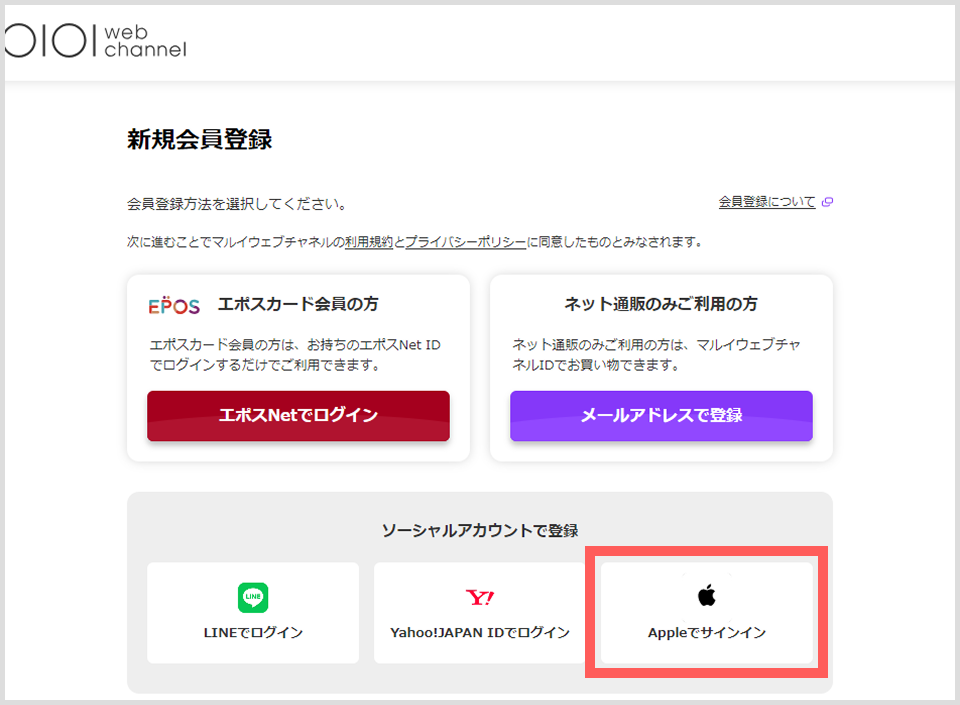This screenshot has width=960, height=705.
Task: Click the エポスカード会員の方 card title
Action: pos(298,304)
